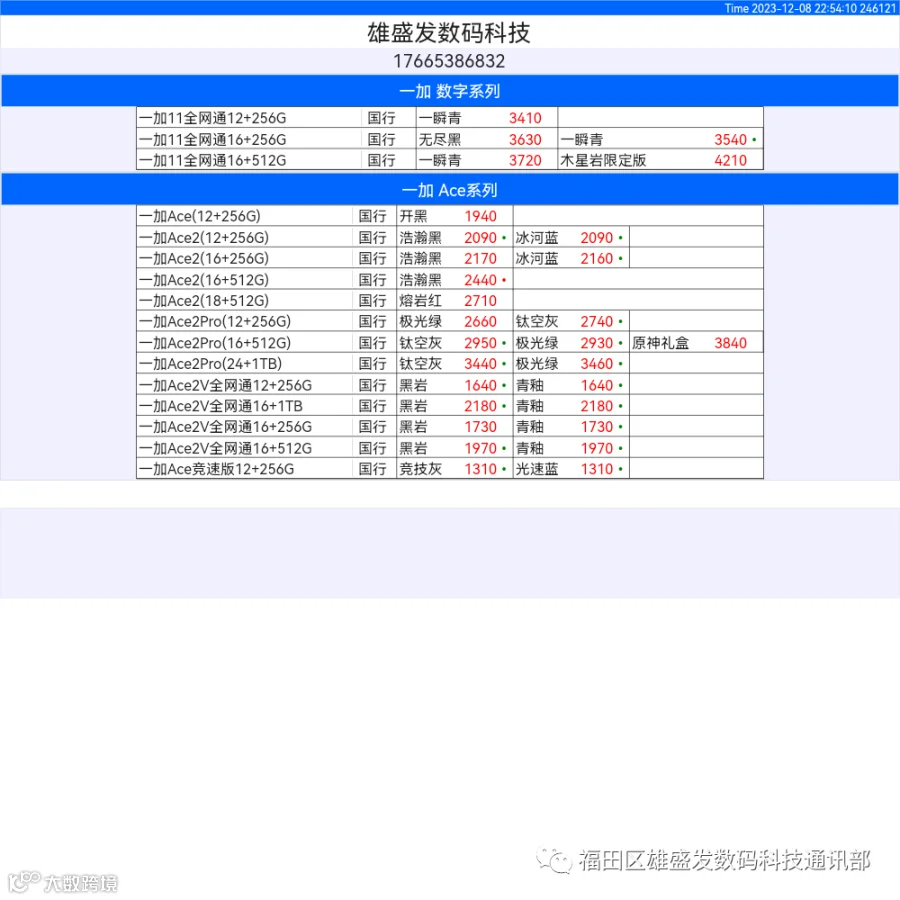Click the 黑岩 price 1640
Viewport: 900px width, 900px height.
pos(480,385)
